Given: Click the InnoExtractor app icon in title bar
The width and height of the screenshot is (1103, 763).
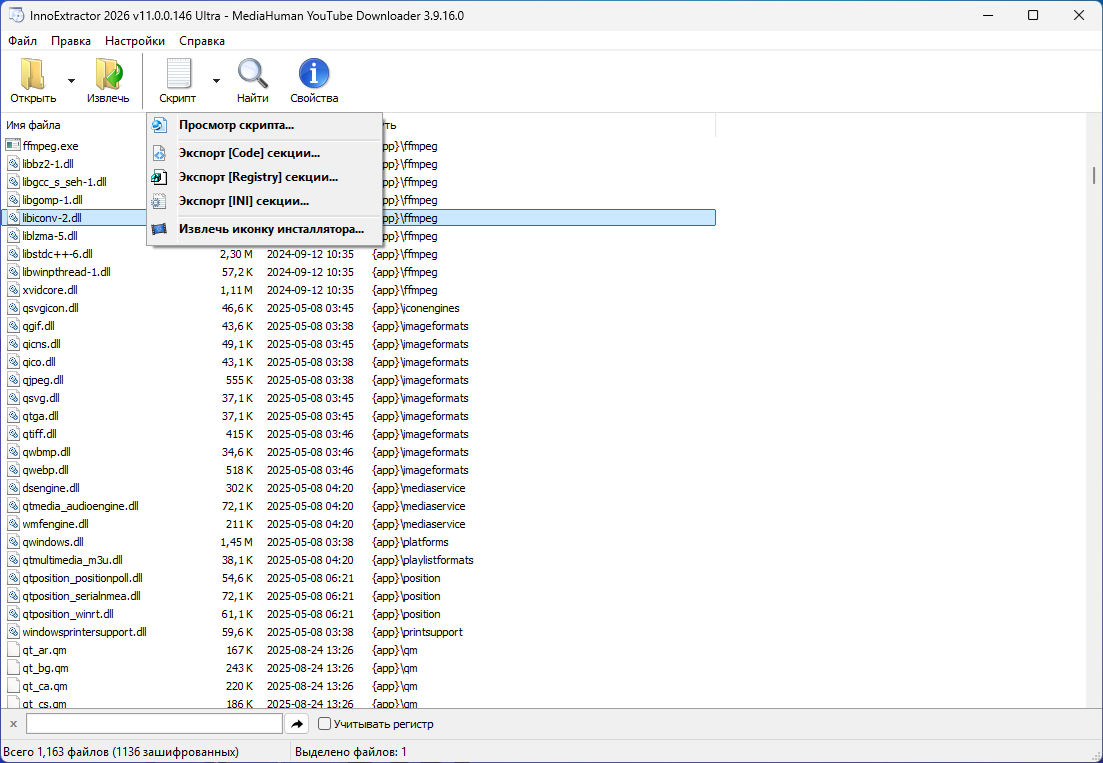Looking at the screenshot, I should tap(15, 15).
